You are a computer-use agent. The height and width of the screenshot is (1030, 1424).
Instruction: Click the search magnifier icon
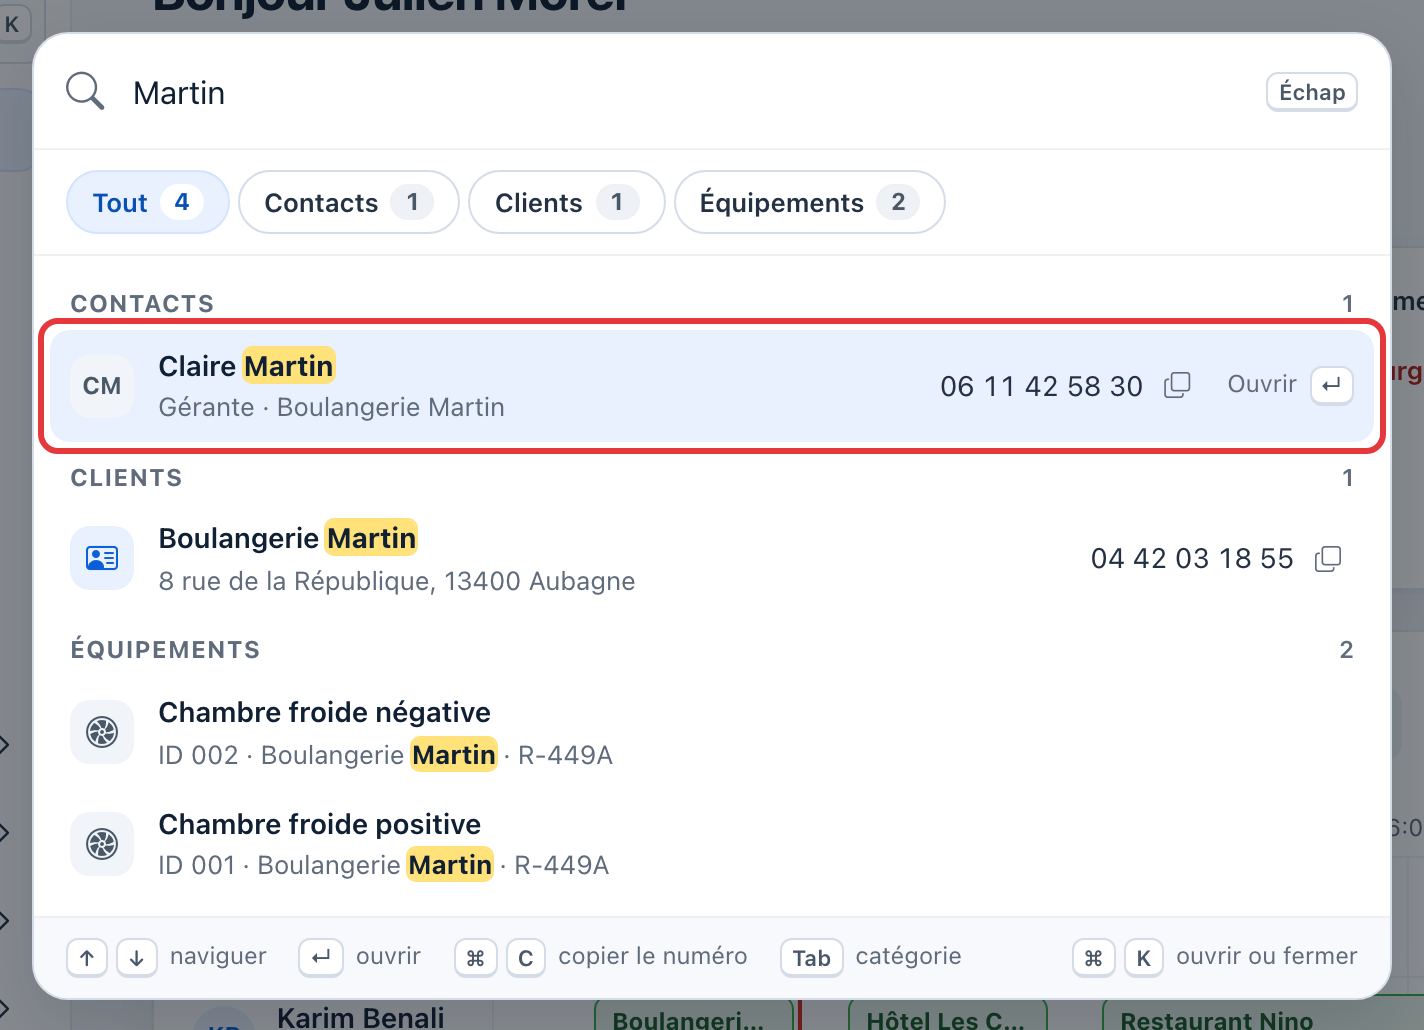coord(85,92)
